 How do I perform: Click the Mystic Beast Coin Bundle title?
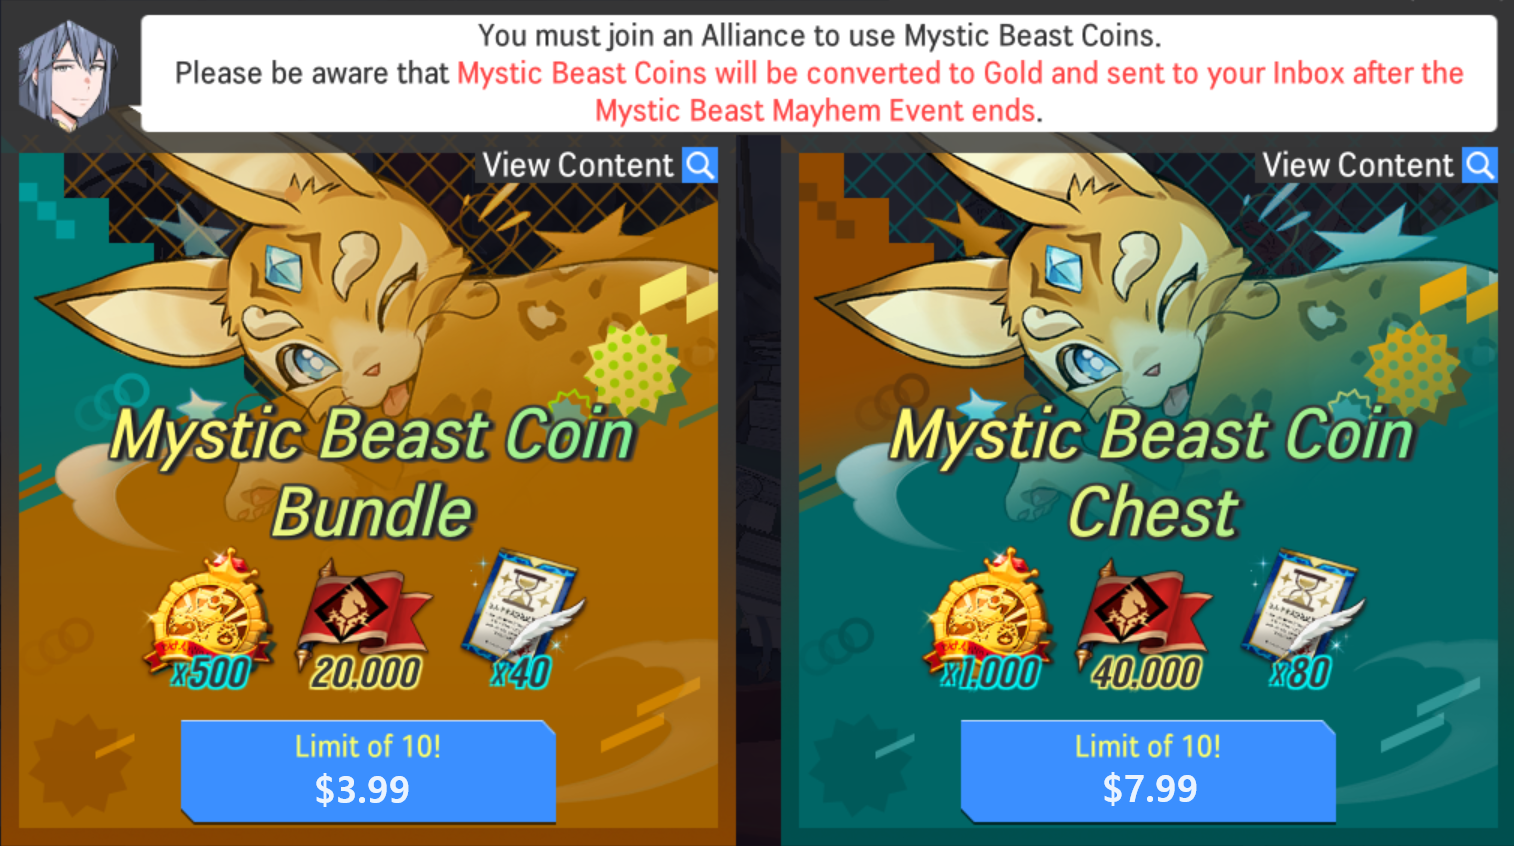coord(372,472)
